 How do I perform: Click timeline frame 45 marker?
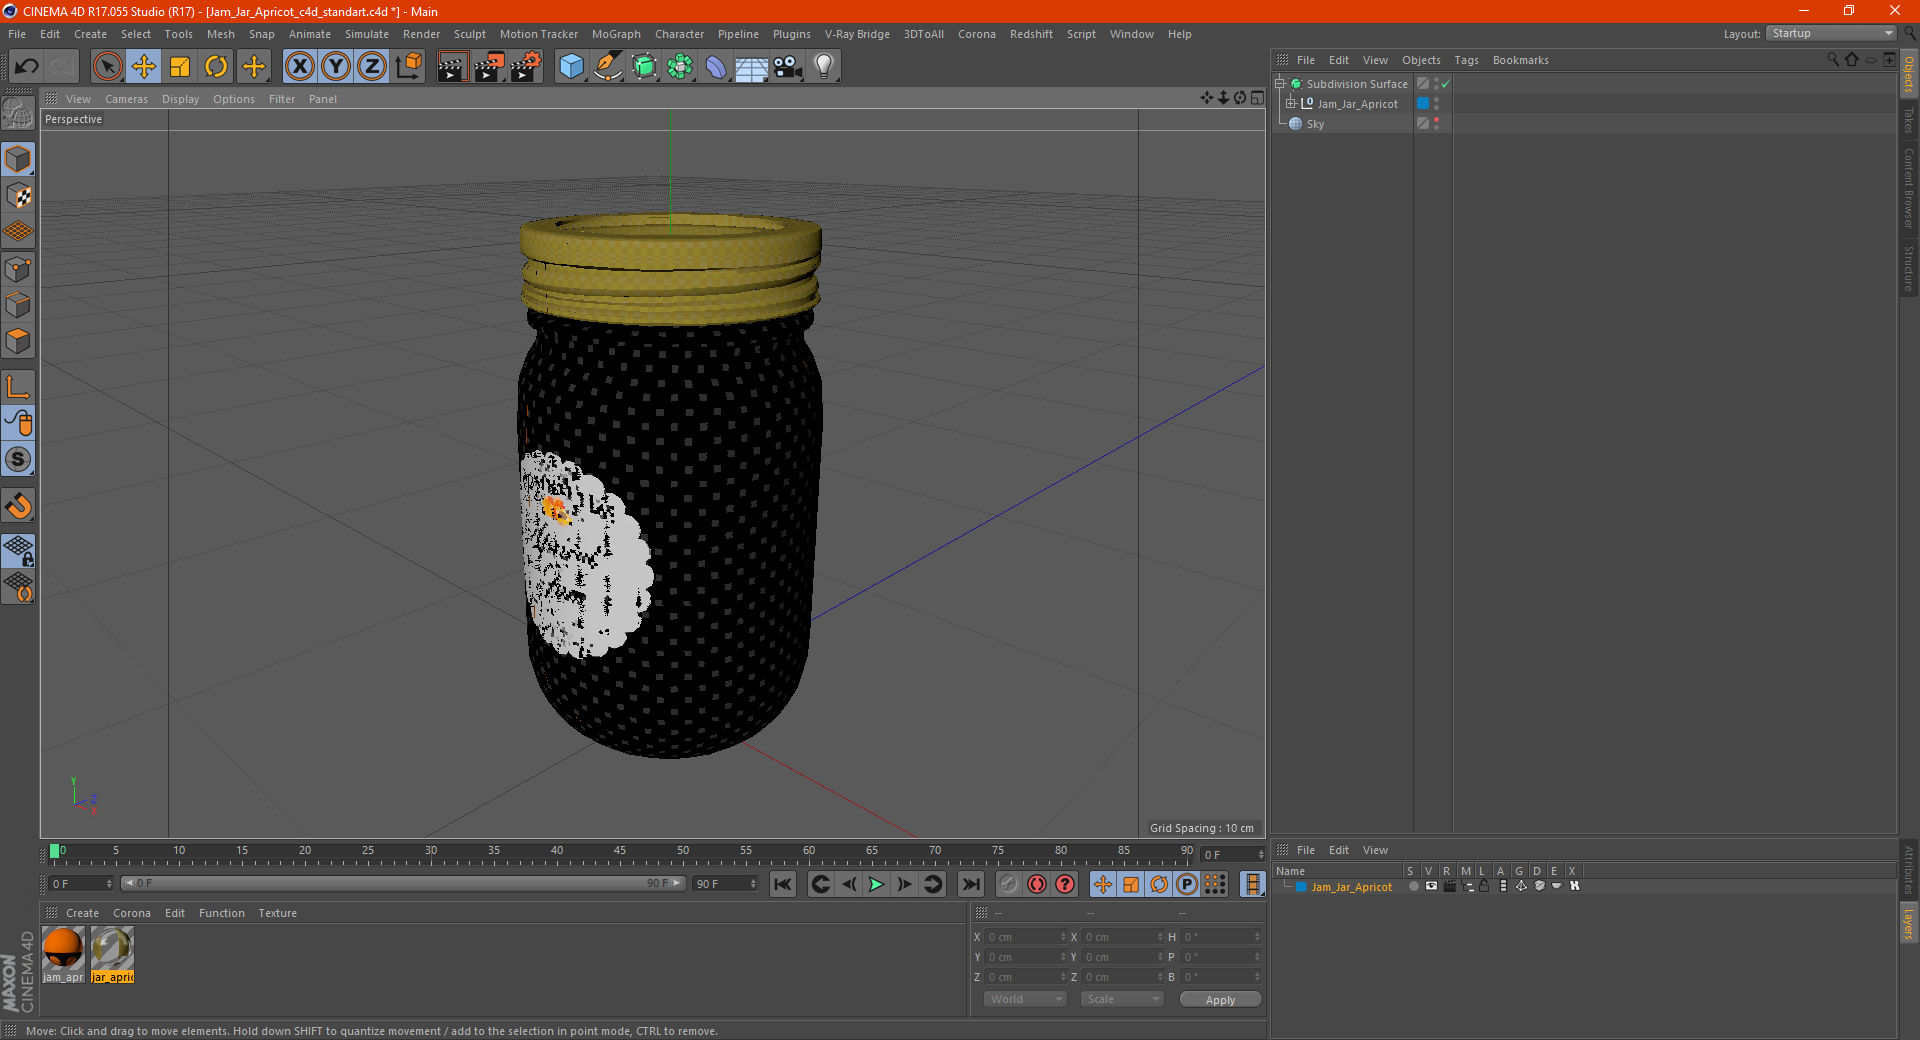click(620, 853)
